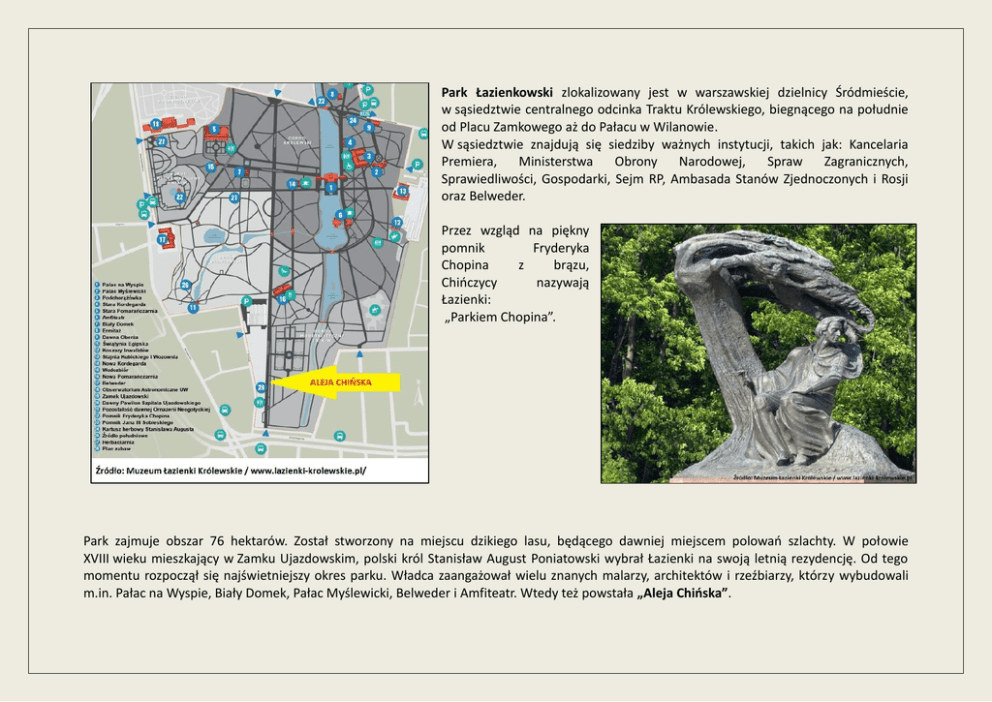Image resolution: width=992 pixels, height=702 pixels.
Task: Click the Chopin monument photo
Action: pyautogui.click(x=758, y=353)
